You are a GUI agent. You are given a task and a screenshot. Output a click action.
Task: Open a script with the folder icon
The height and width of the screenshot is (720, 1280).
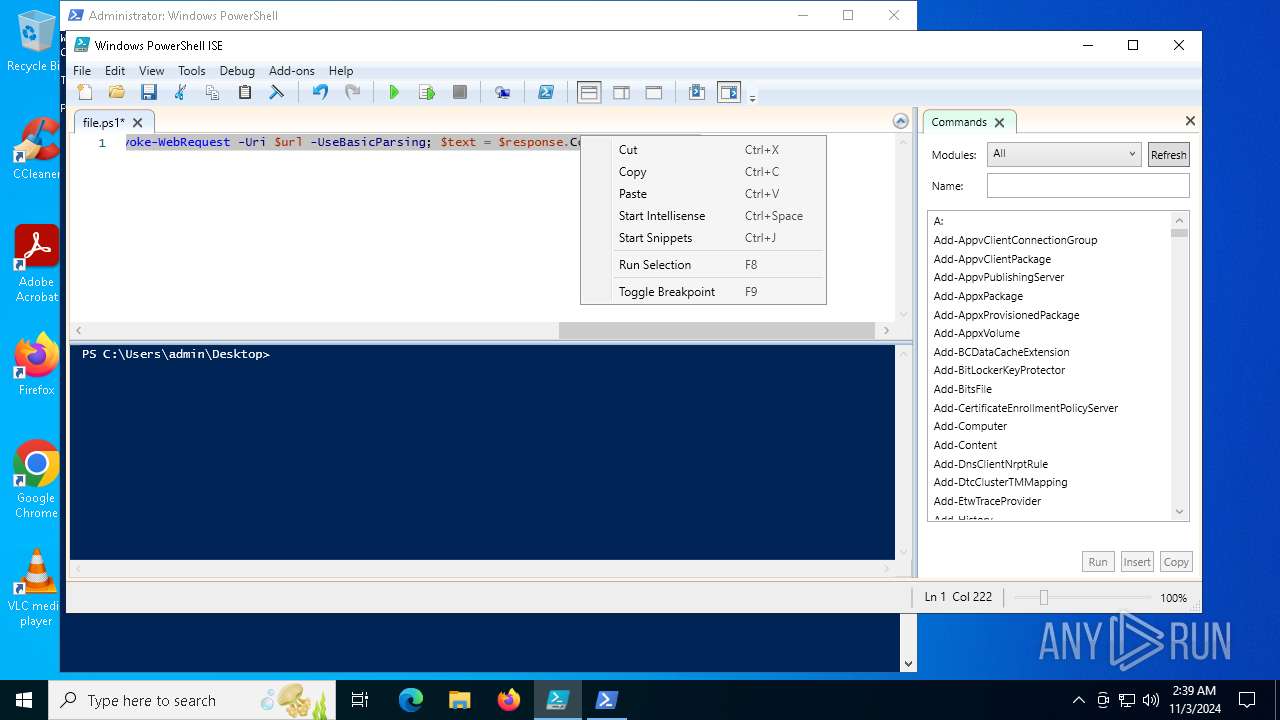[117, 92]
